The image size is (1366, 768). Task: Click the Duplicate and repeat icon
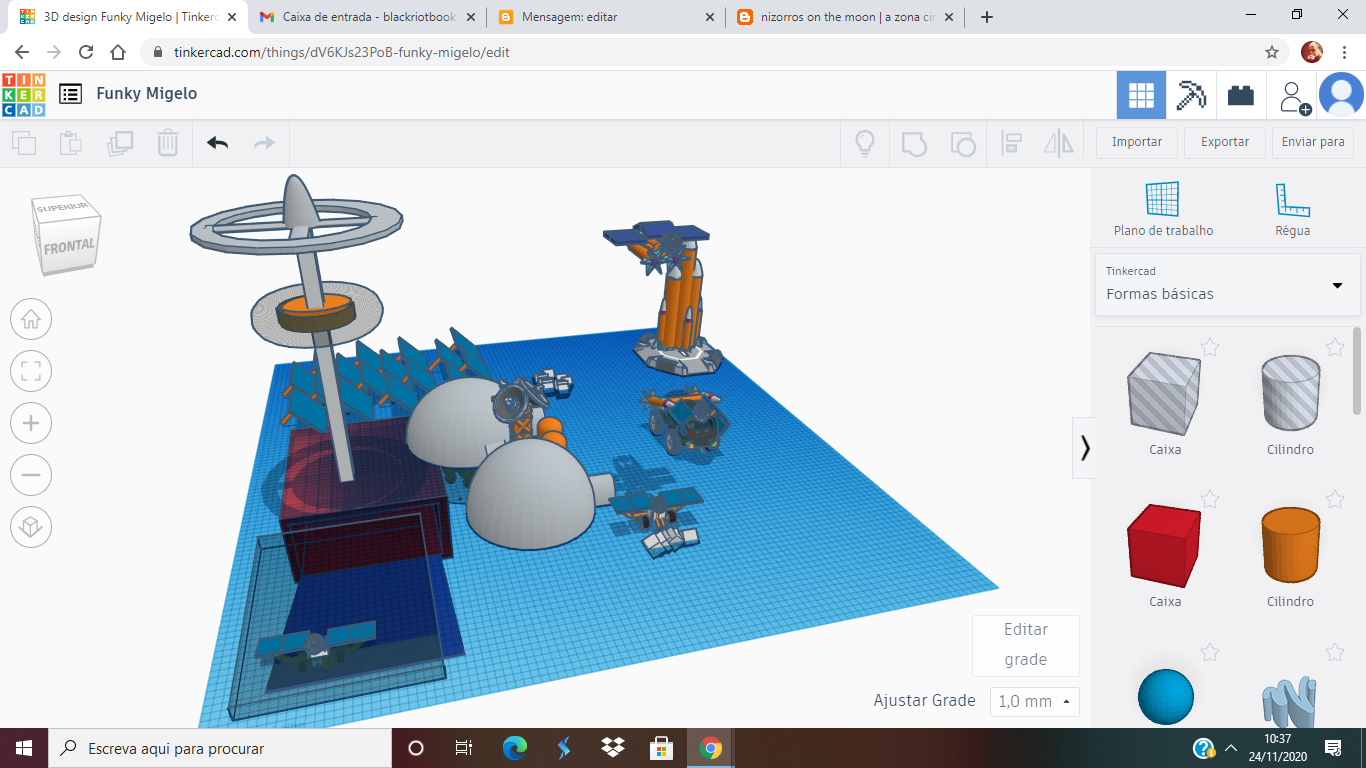(120, 143)
